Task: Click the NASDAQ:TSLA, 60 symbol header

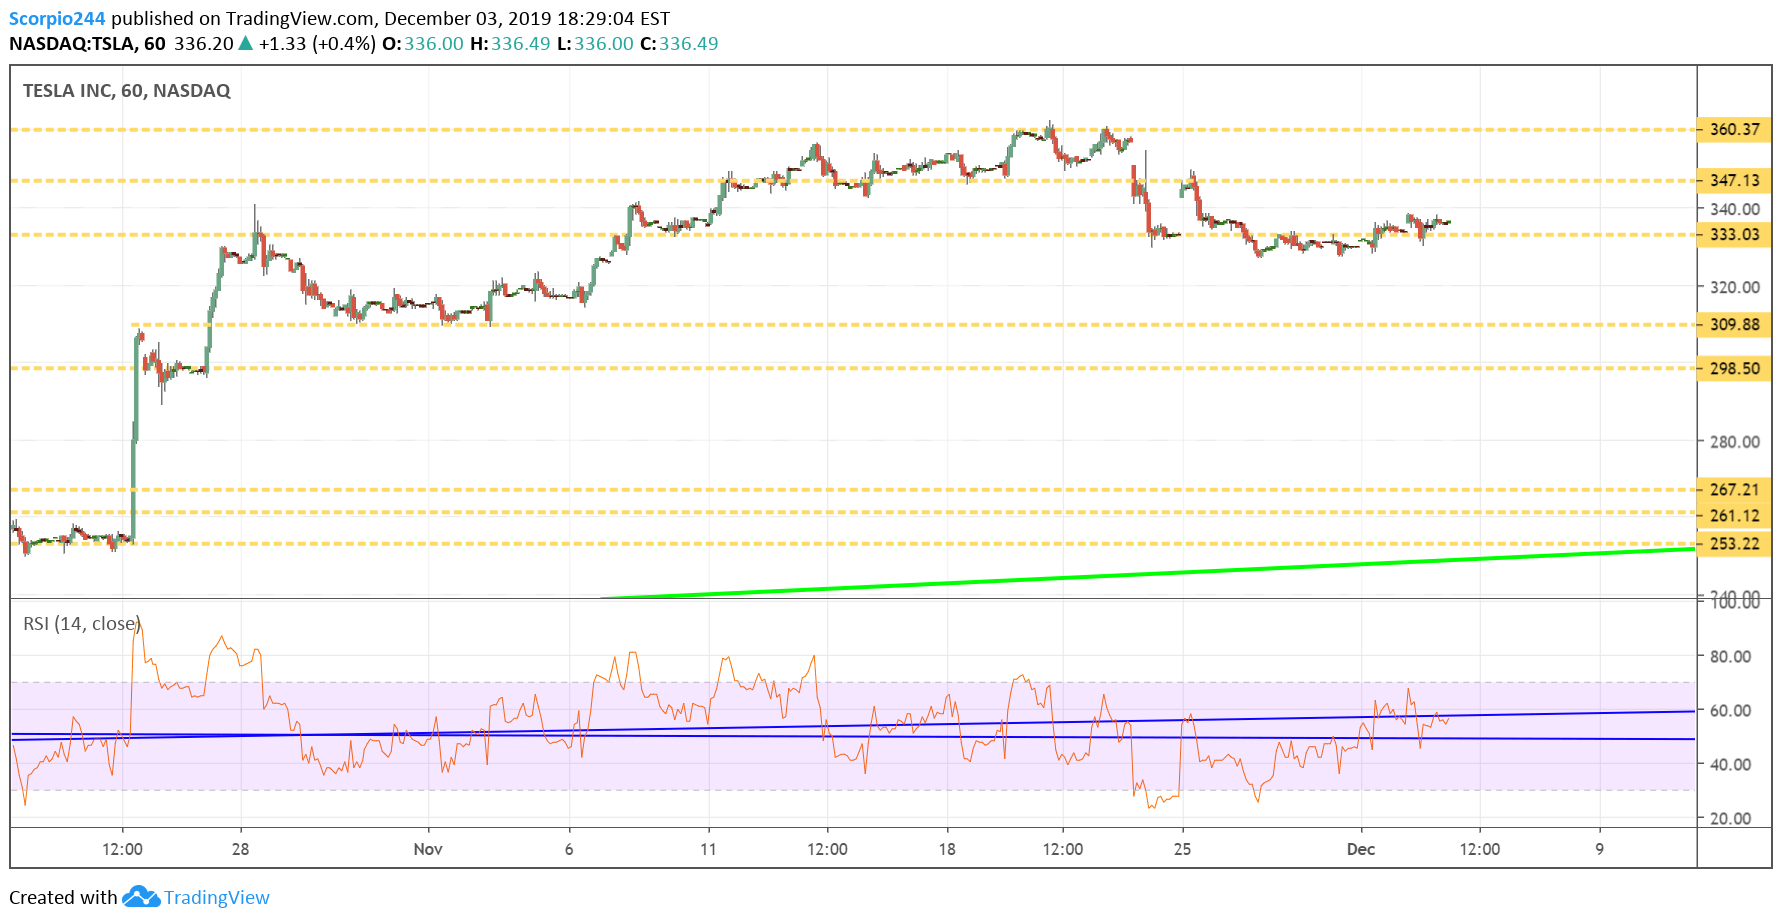Action: coord(87,43)
